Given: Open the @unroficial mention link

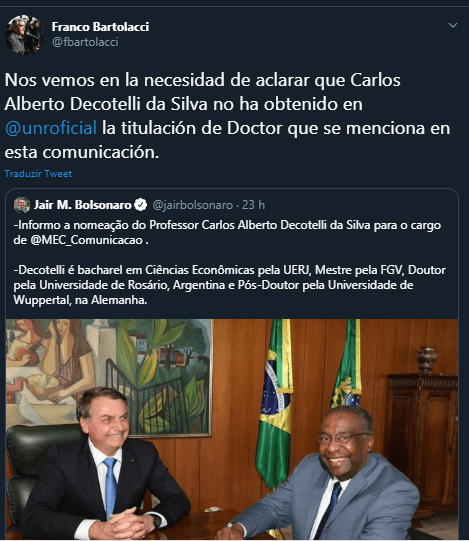Looking at the screenshot, I should coord(51,128).
